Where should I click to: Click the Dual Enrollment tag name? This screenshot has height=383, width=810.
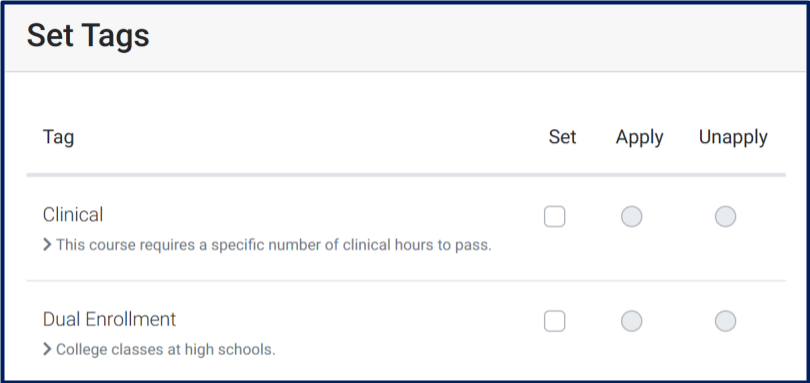pos(110,319)
